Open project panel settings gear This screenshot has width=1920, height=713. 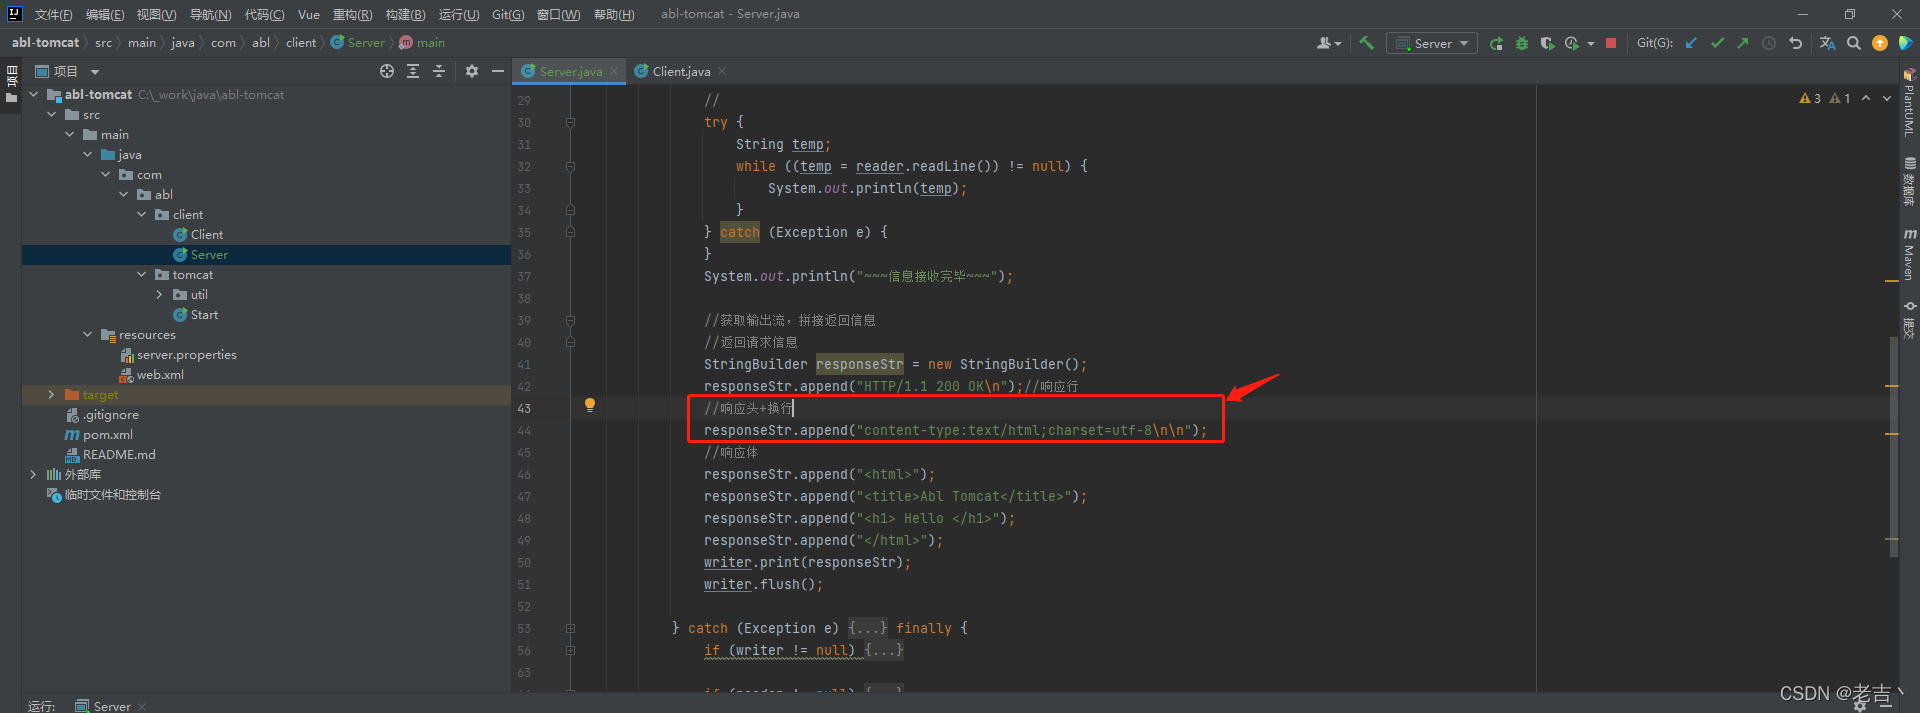tap(472, 71)
